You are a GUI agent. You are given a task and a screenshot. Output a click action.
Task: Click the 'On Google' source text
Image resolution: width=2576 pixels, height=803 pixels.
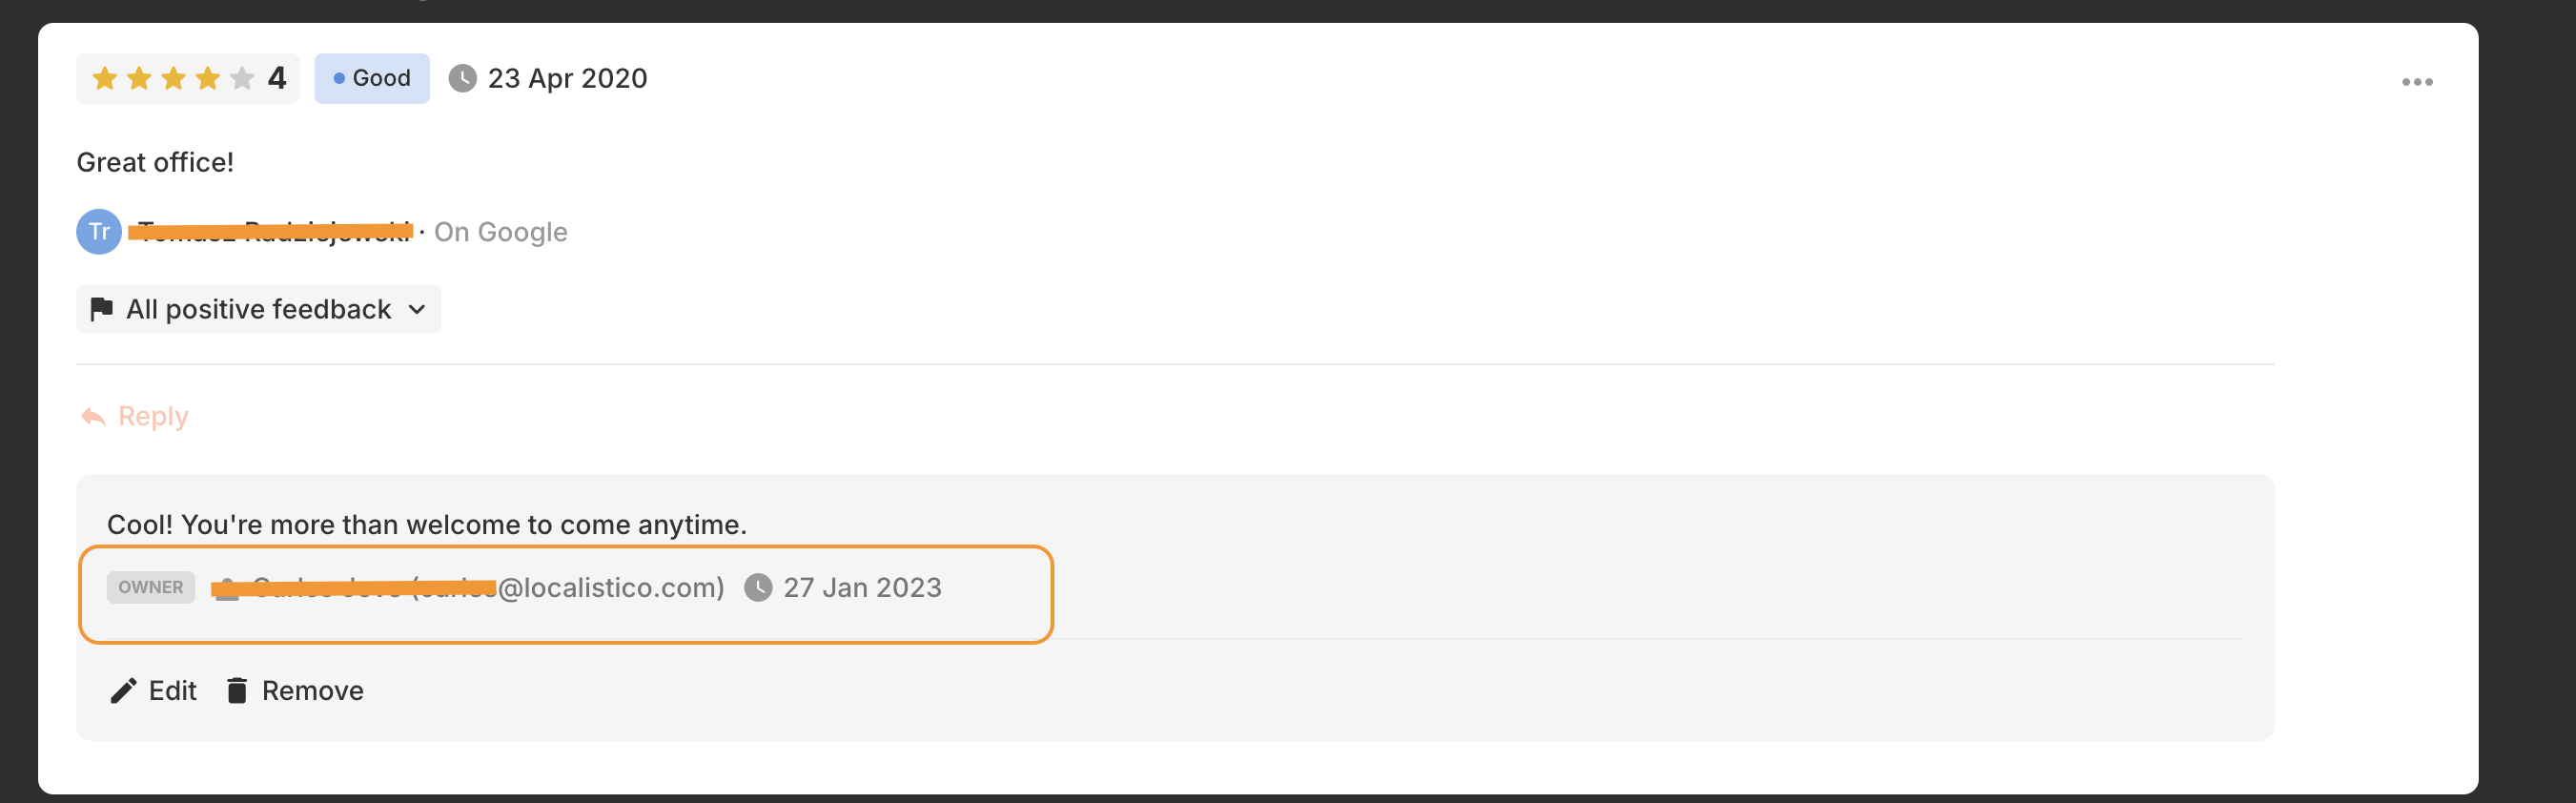[500, 232]
